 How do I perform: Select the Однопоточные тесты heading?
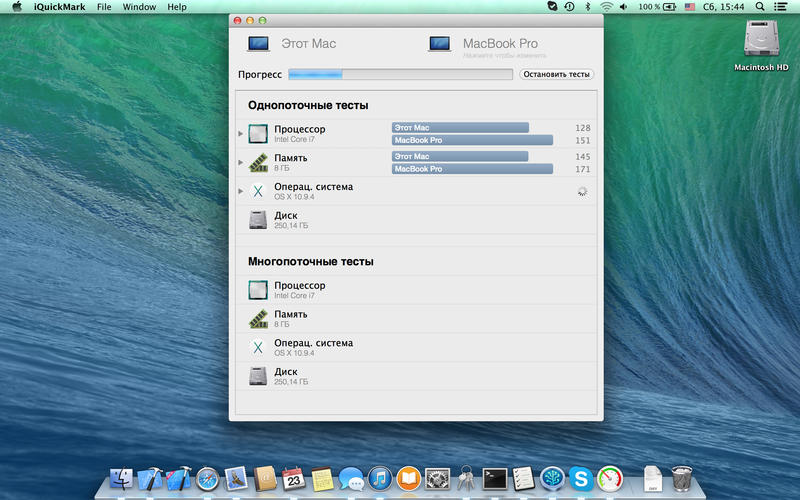coord(308,106)
